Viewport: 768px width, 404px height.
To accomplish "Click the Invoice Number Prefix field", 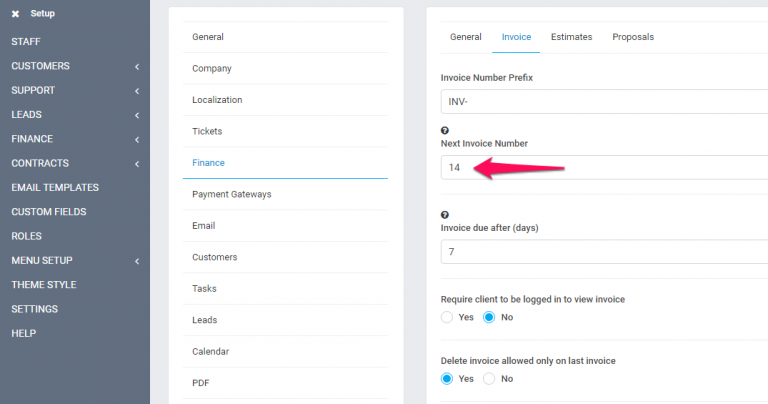I will 600,101.
